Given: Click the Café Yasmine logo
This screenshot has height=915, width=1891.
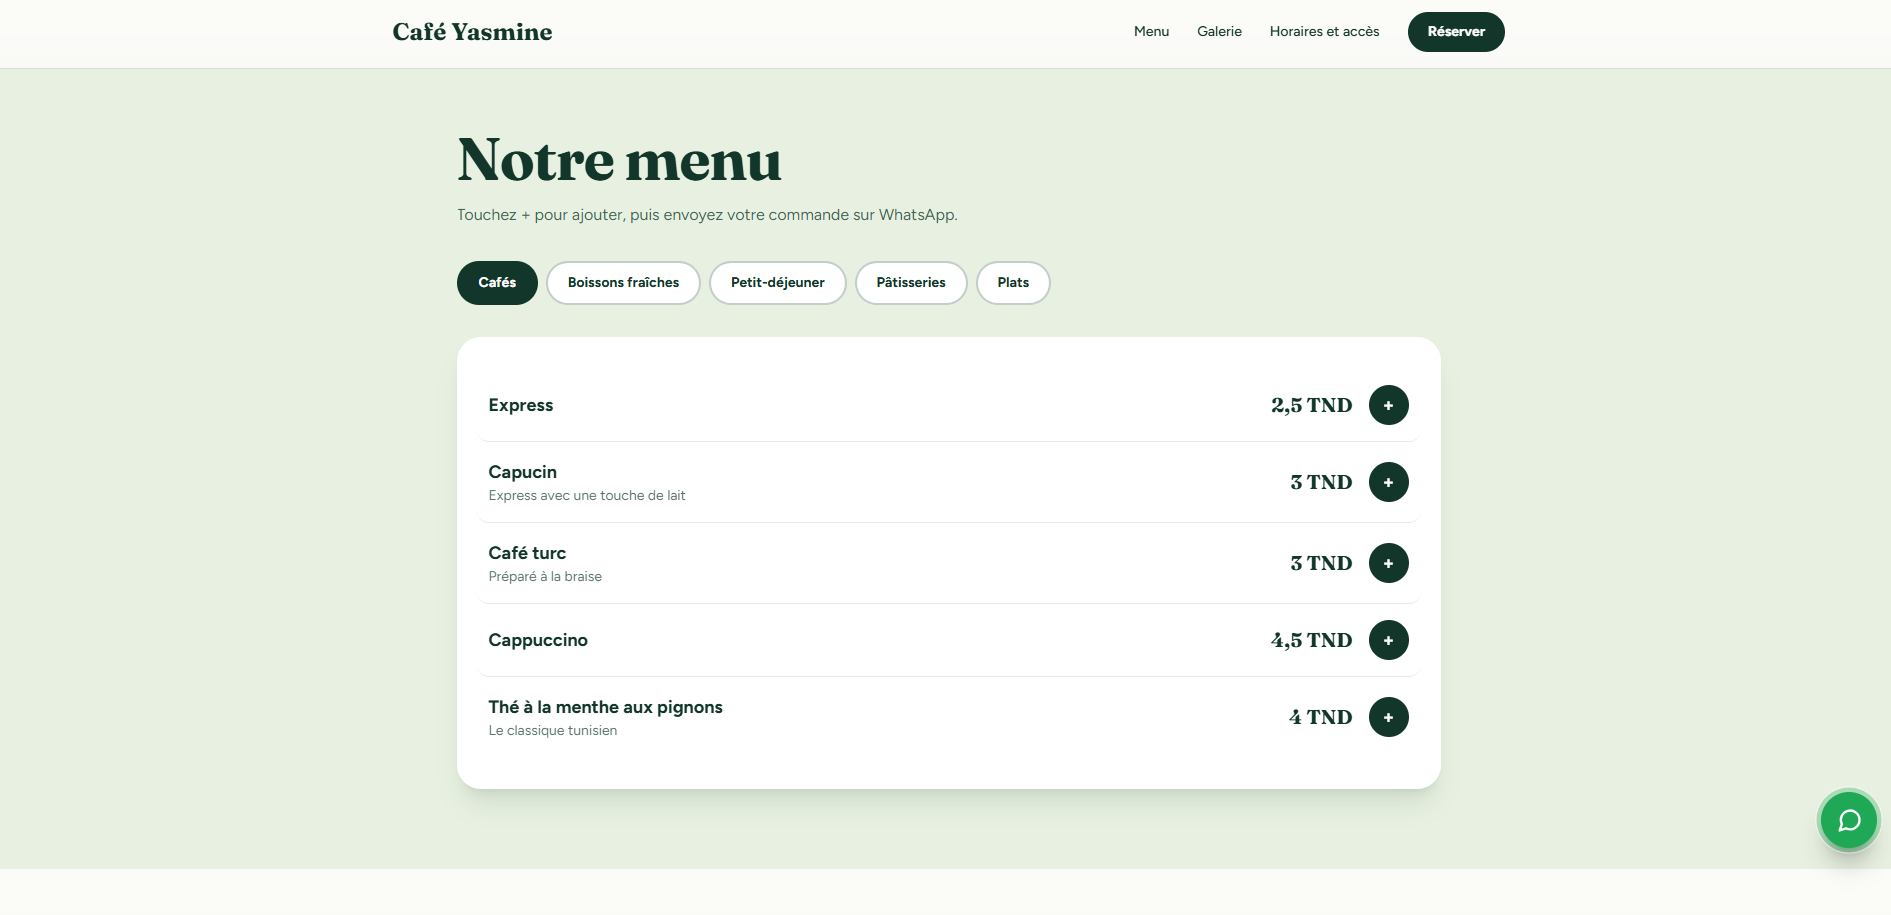Looking at the screenshot, I should (472, 32).
